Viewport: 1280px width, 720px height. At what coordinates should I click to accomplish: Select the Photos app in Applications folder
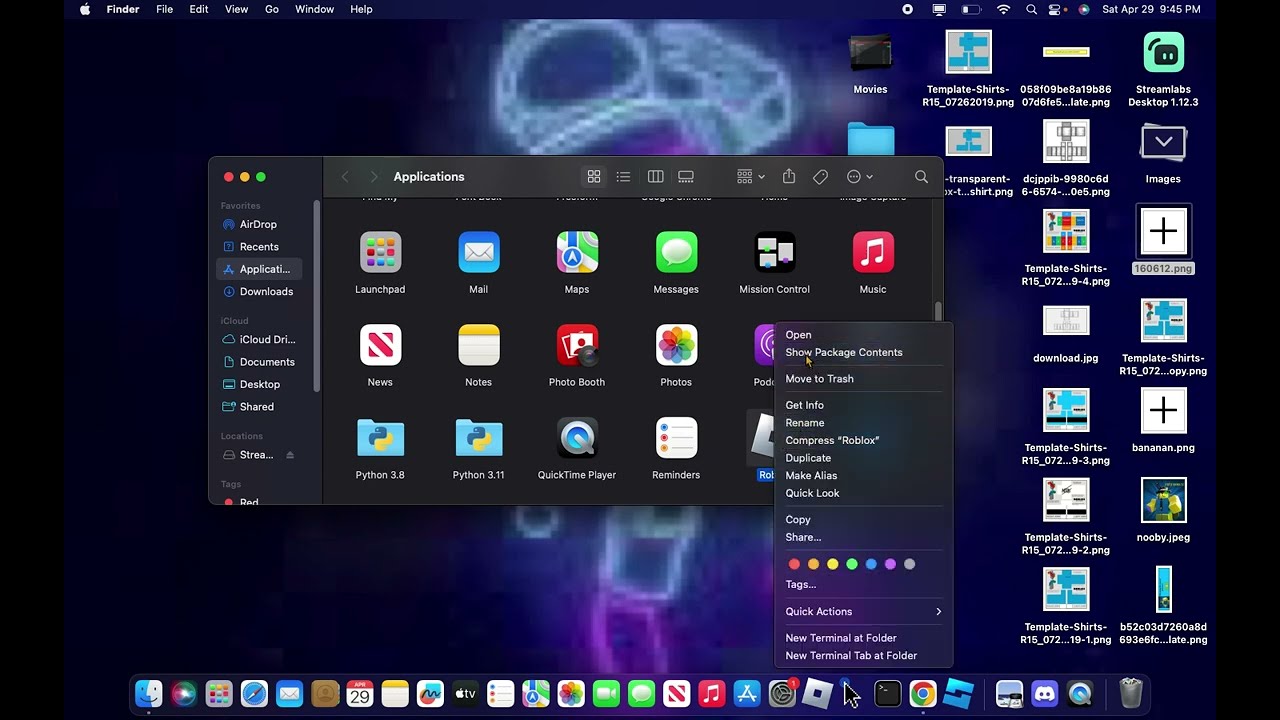[676, 346]
